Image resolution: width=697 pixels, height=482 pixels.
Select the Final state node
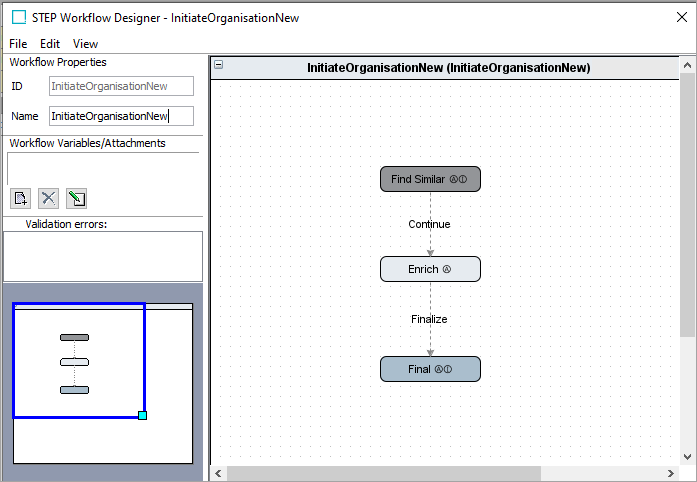(x=430, y=369)
